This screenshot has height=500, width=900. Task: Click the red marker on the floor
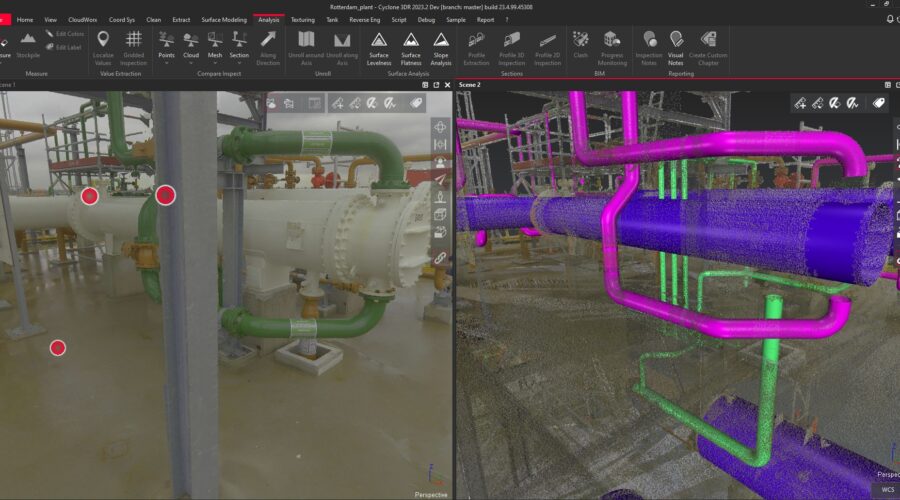[58, 348]
